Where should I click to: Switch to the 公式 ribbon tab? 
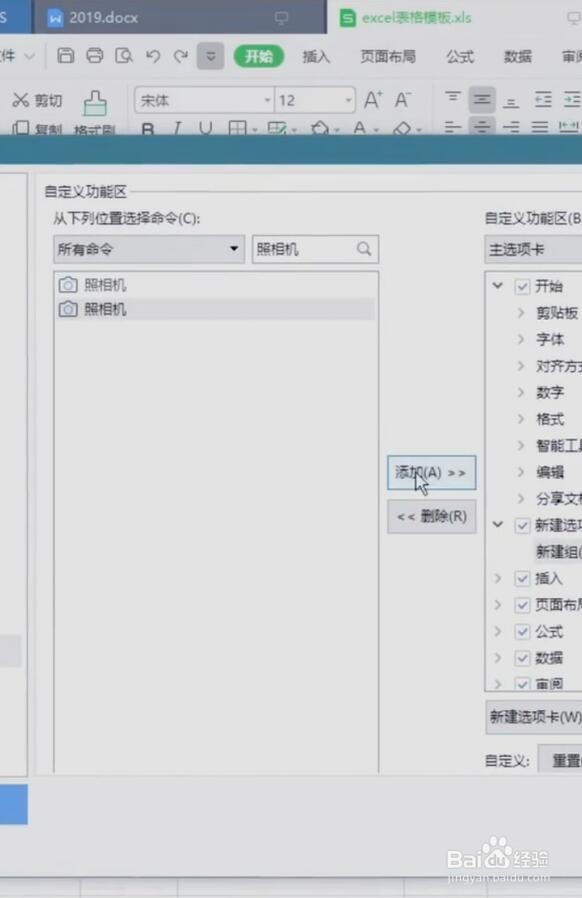pos(460,56)
